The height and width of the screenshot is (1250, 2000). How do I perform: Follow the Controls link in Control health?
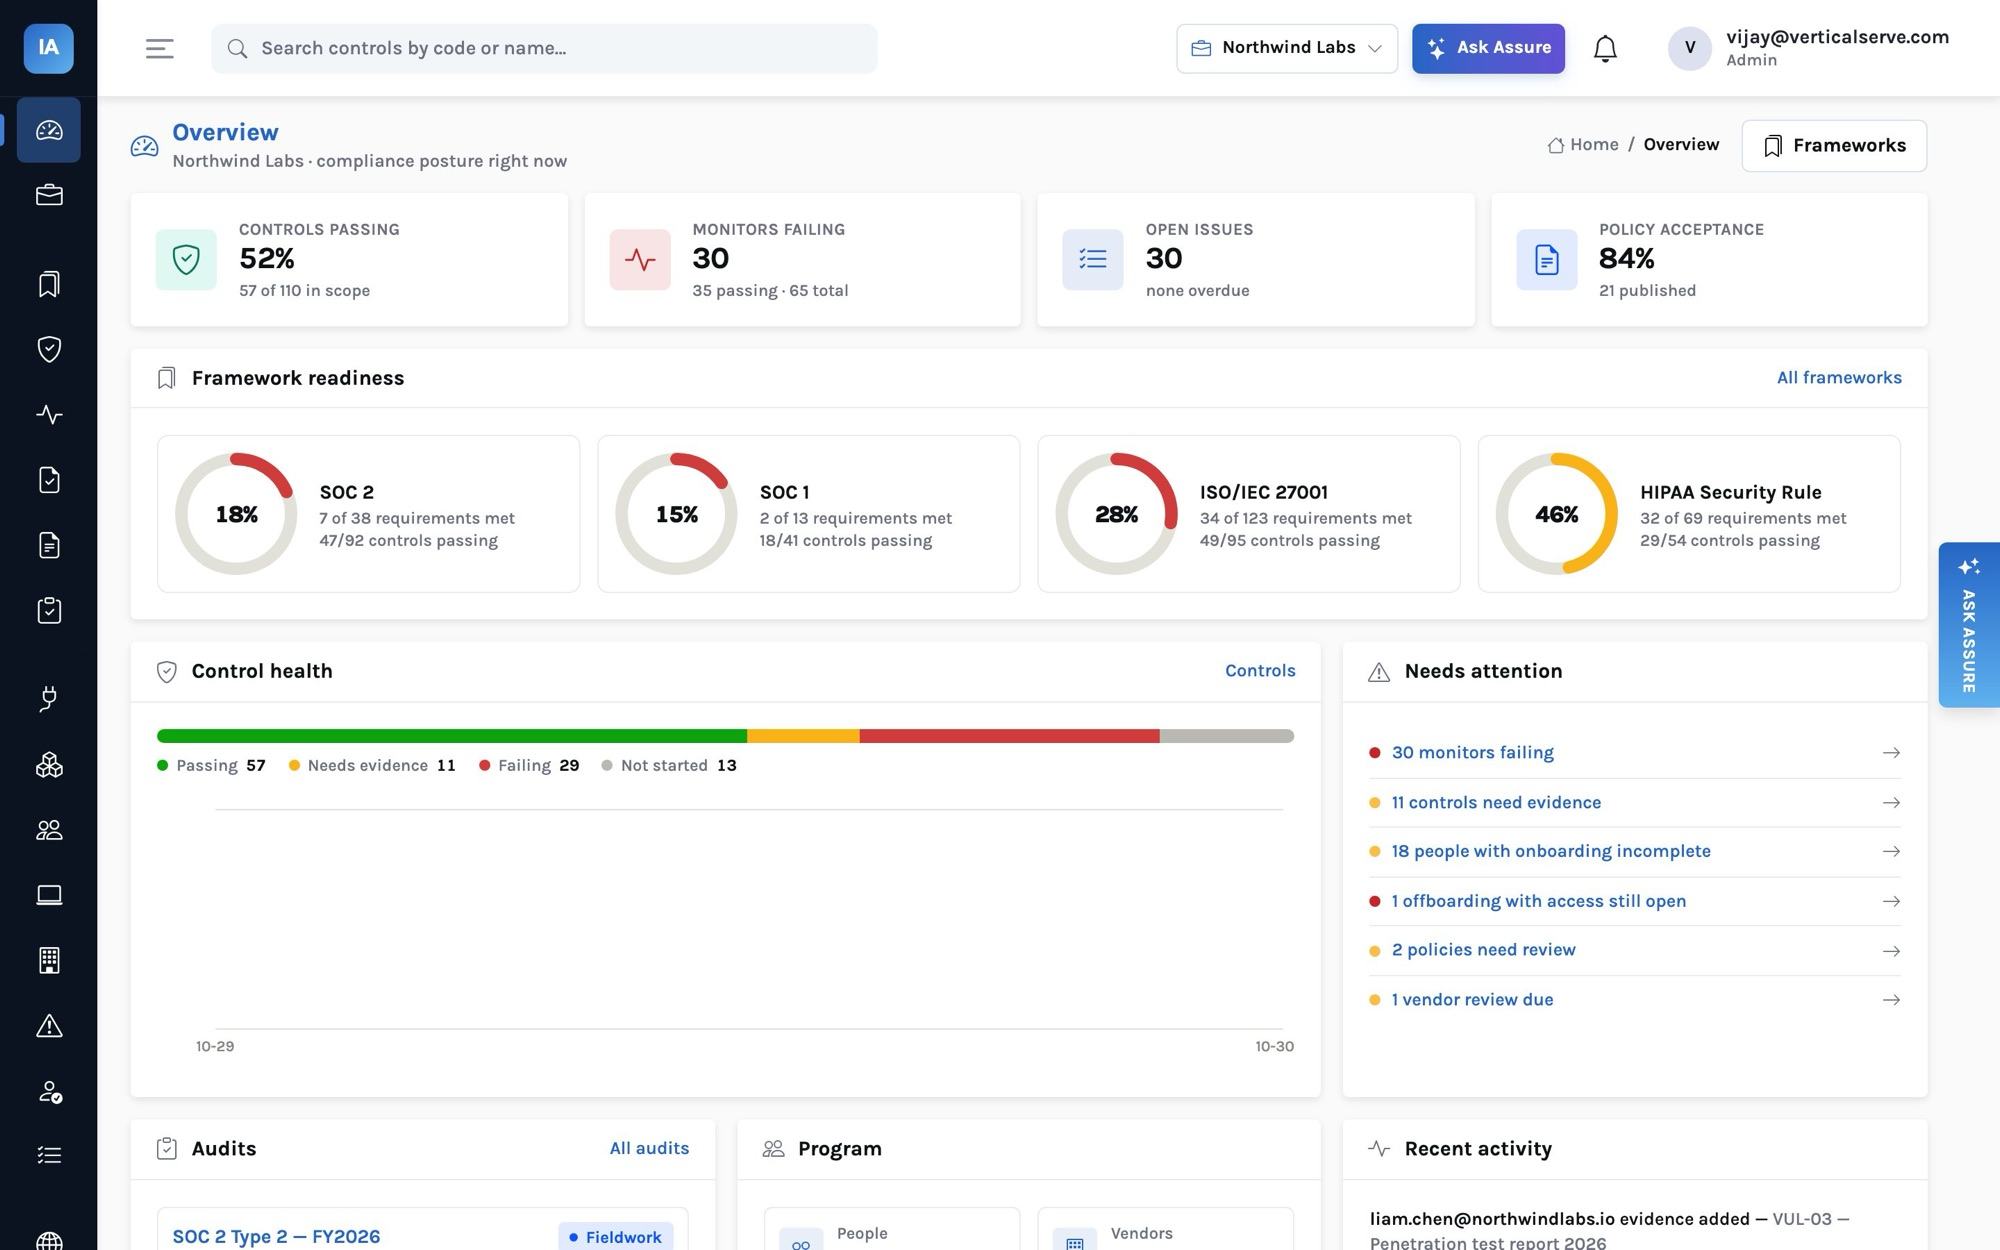pos(1260,670)
